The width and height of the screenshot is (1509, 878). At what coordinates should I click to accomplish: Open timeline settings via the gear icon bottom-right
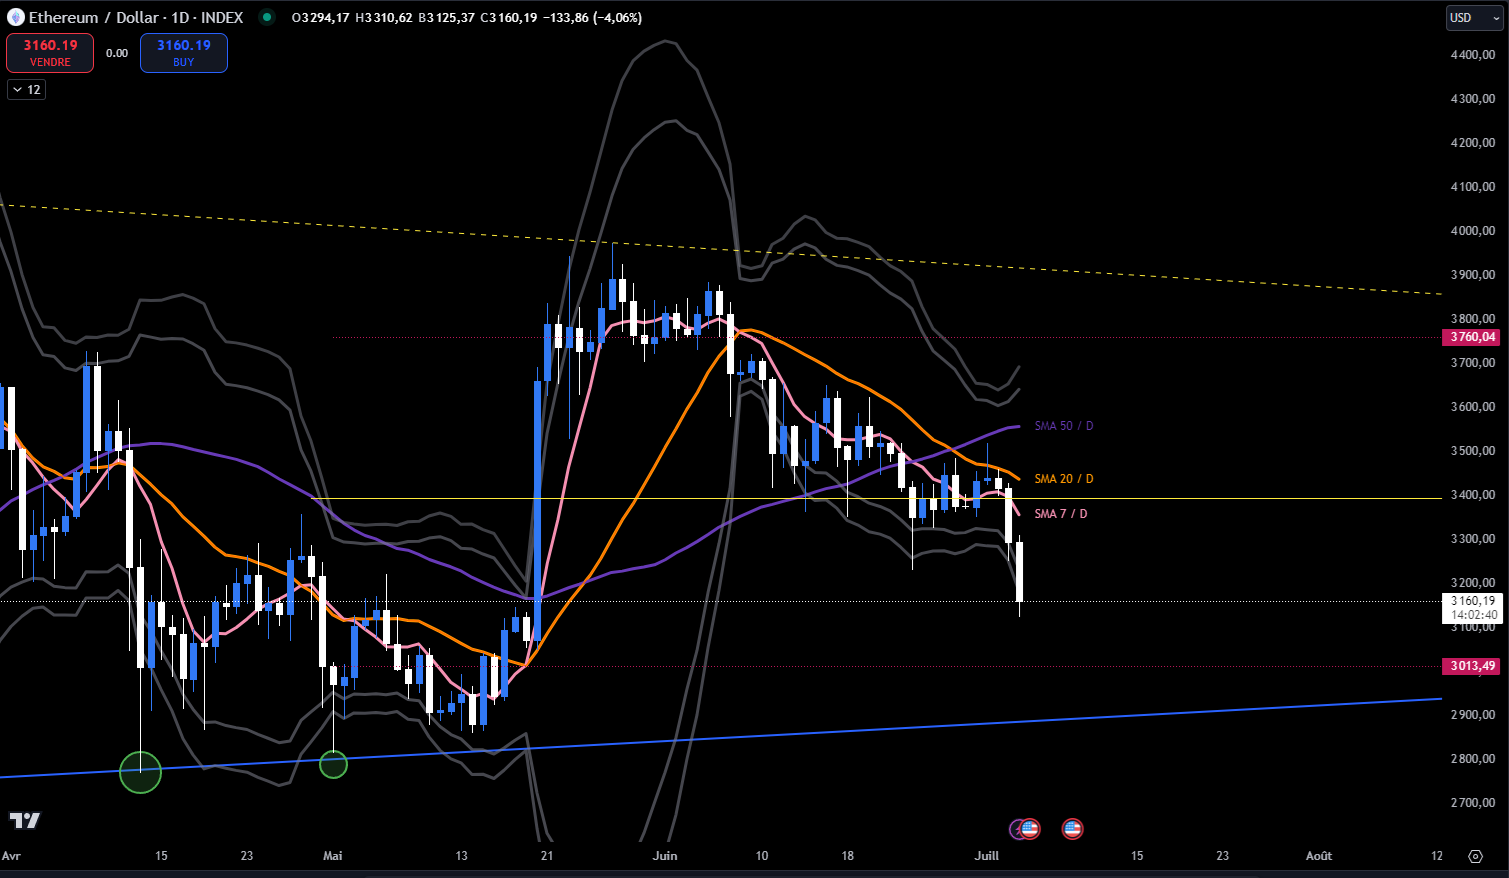coord(1476,857)
